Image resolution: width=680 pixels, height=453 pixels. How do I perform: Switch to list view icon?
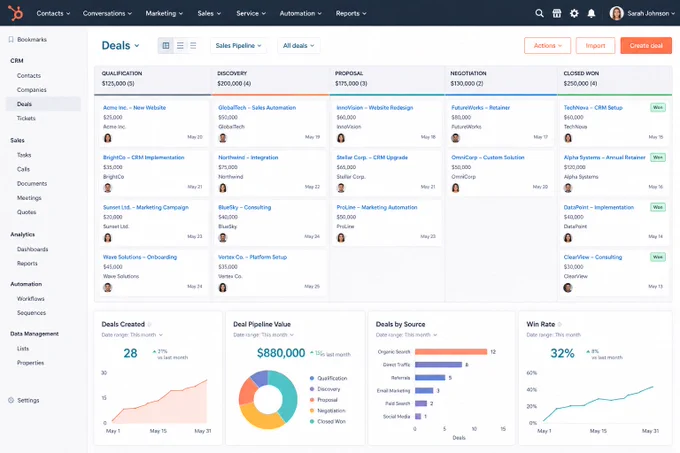[x=180, y=46]
